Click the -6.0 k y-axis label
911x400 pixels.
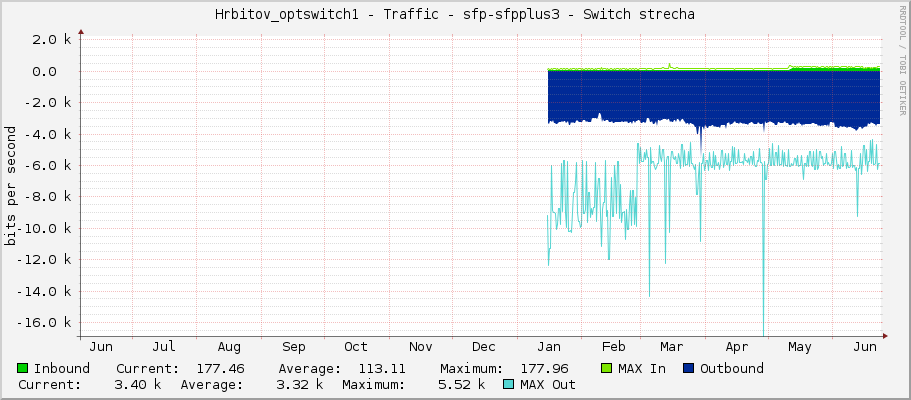(49, 166)
